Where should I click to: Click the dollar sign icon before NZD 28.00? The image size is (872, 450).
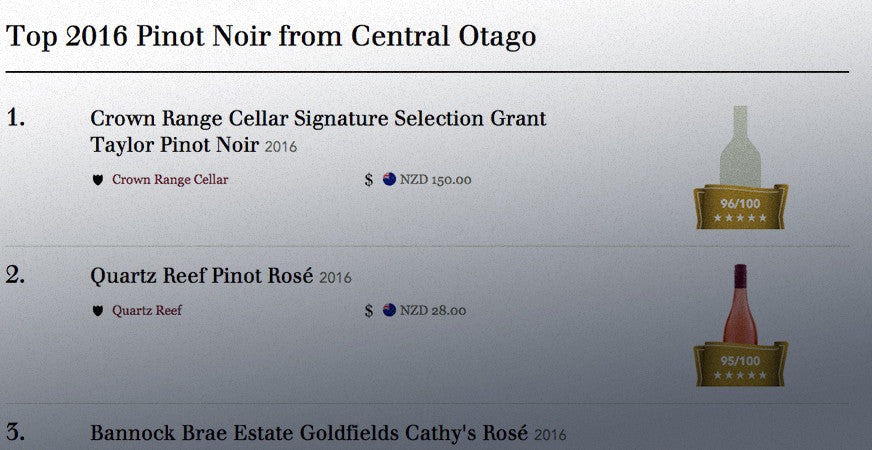pos(369,311)
